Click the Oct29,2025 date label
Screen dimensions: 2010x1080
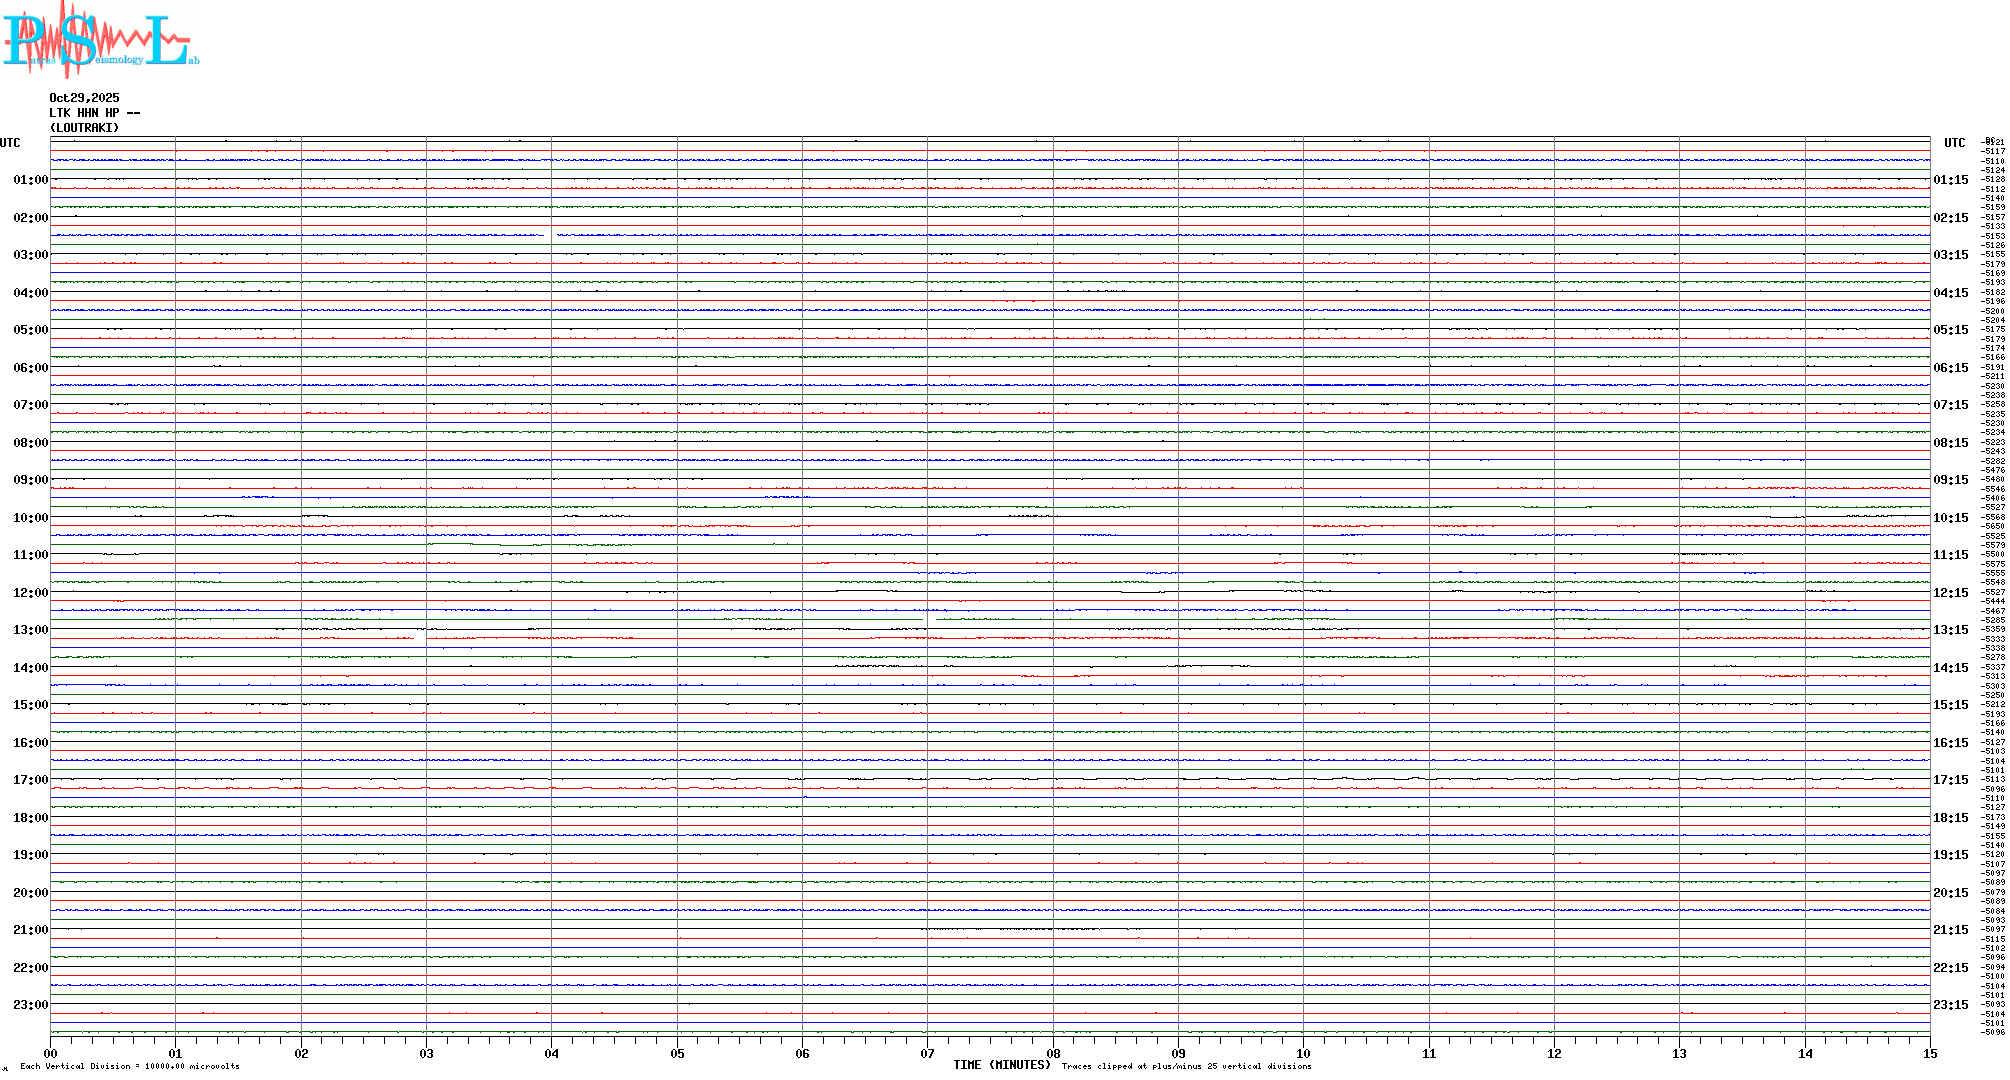tap(84, 98)
